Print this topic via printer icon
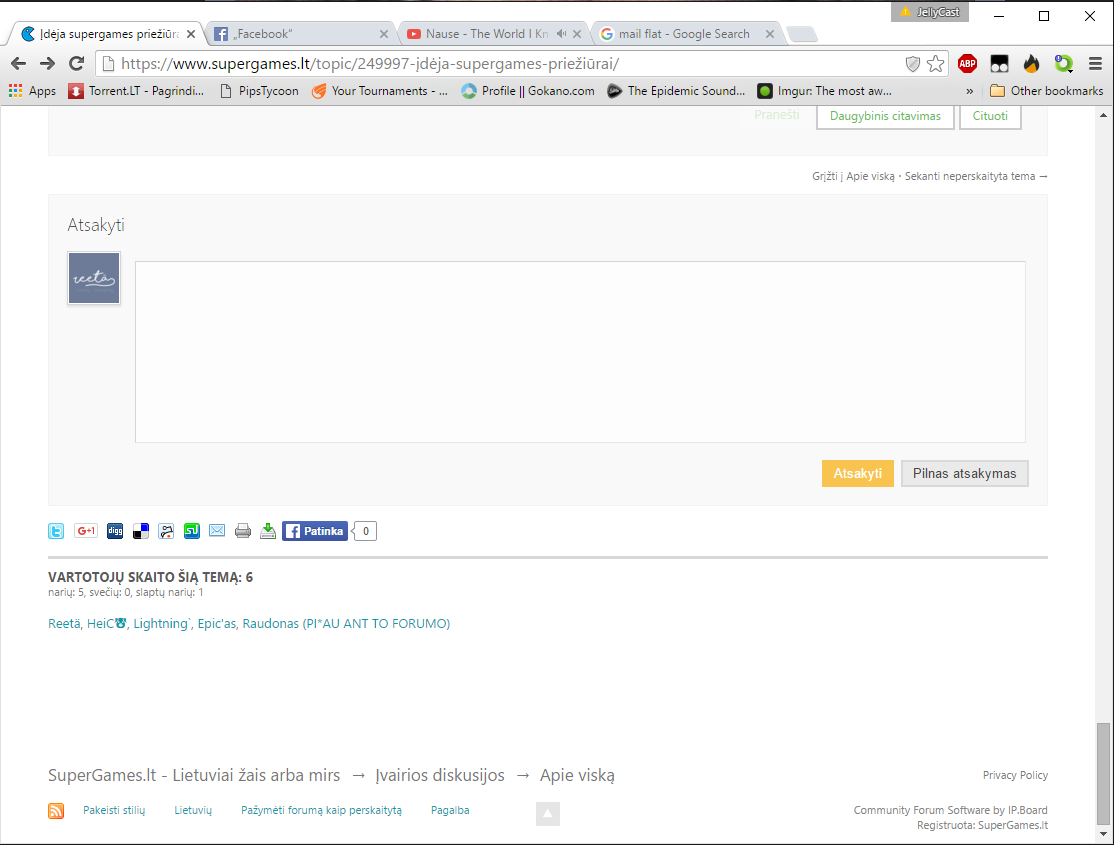The height and width of the screenshot is (845, 1114). pyautogui.click(x=243, y=531)
